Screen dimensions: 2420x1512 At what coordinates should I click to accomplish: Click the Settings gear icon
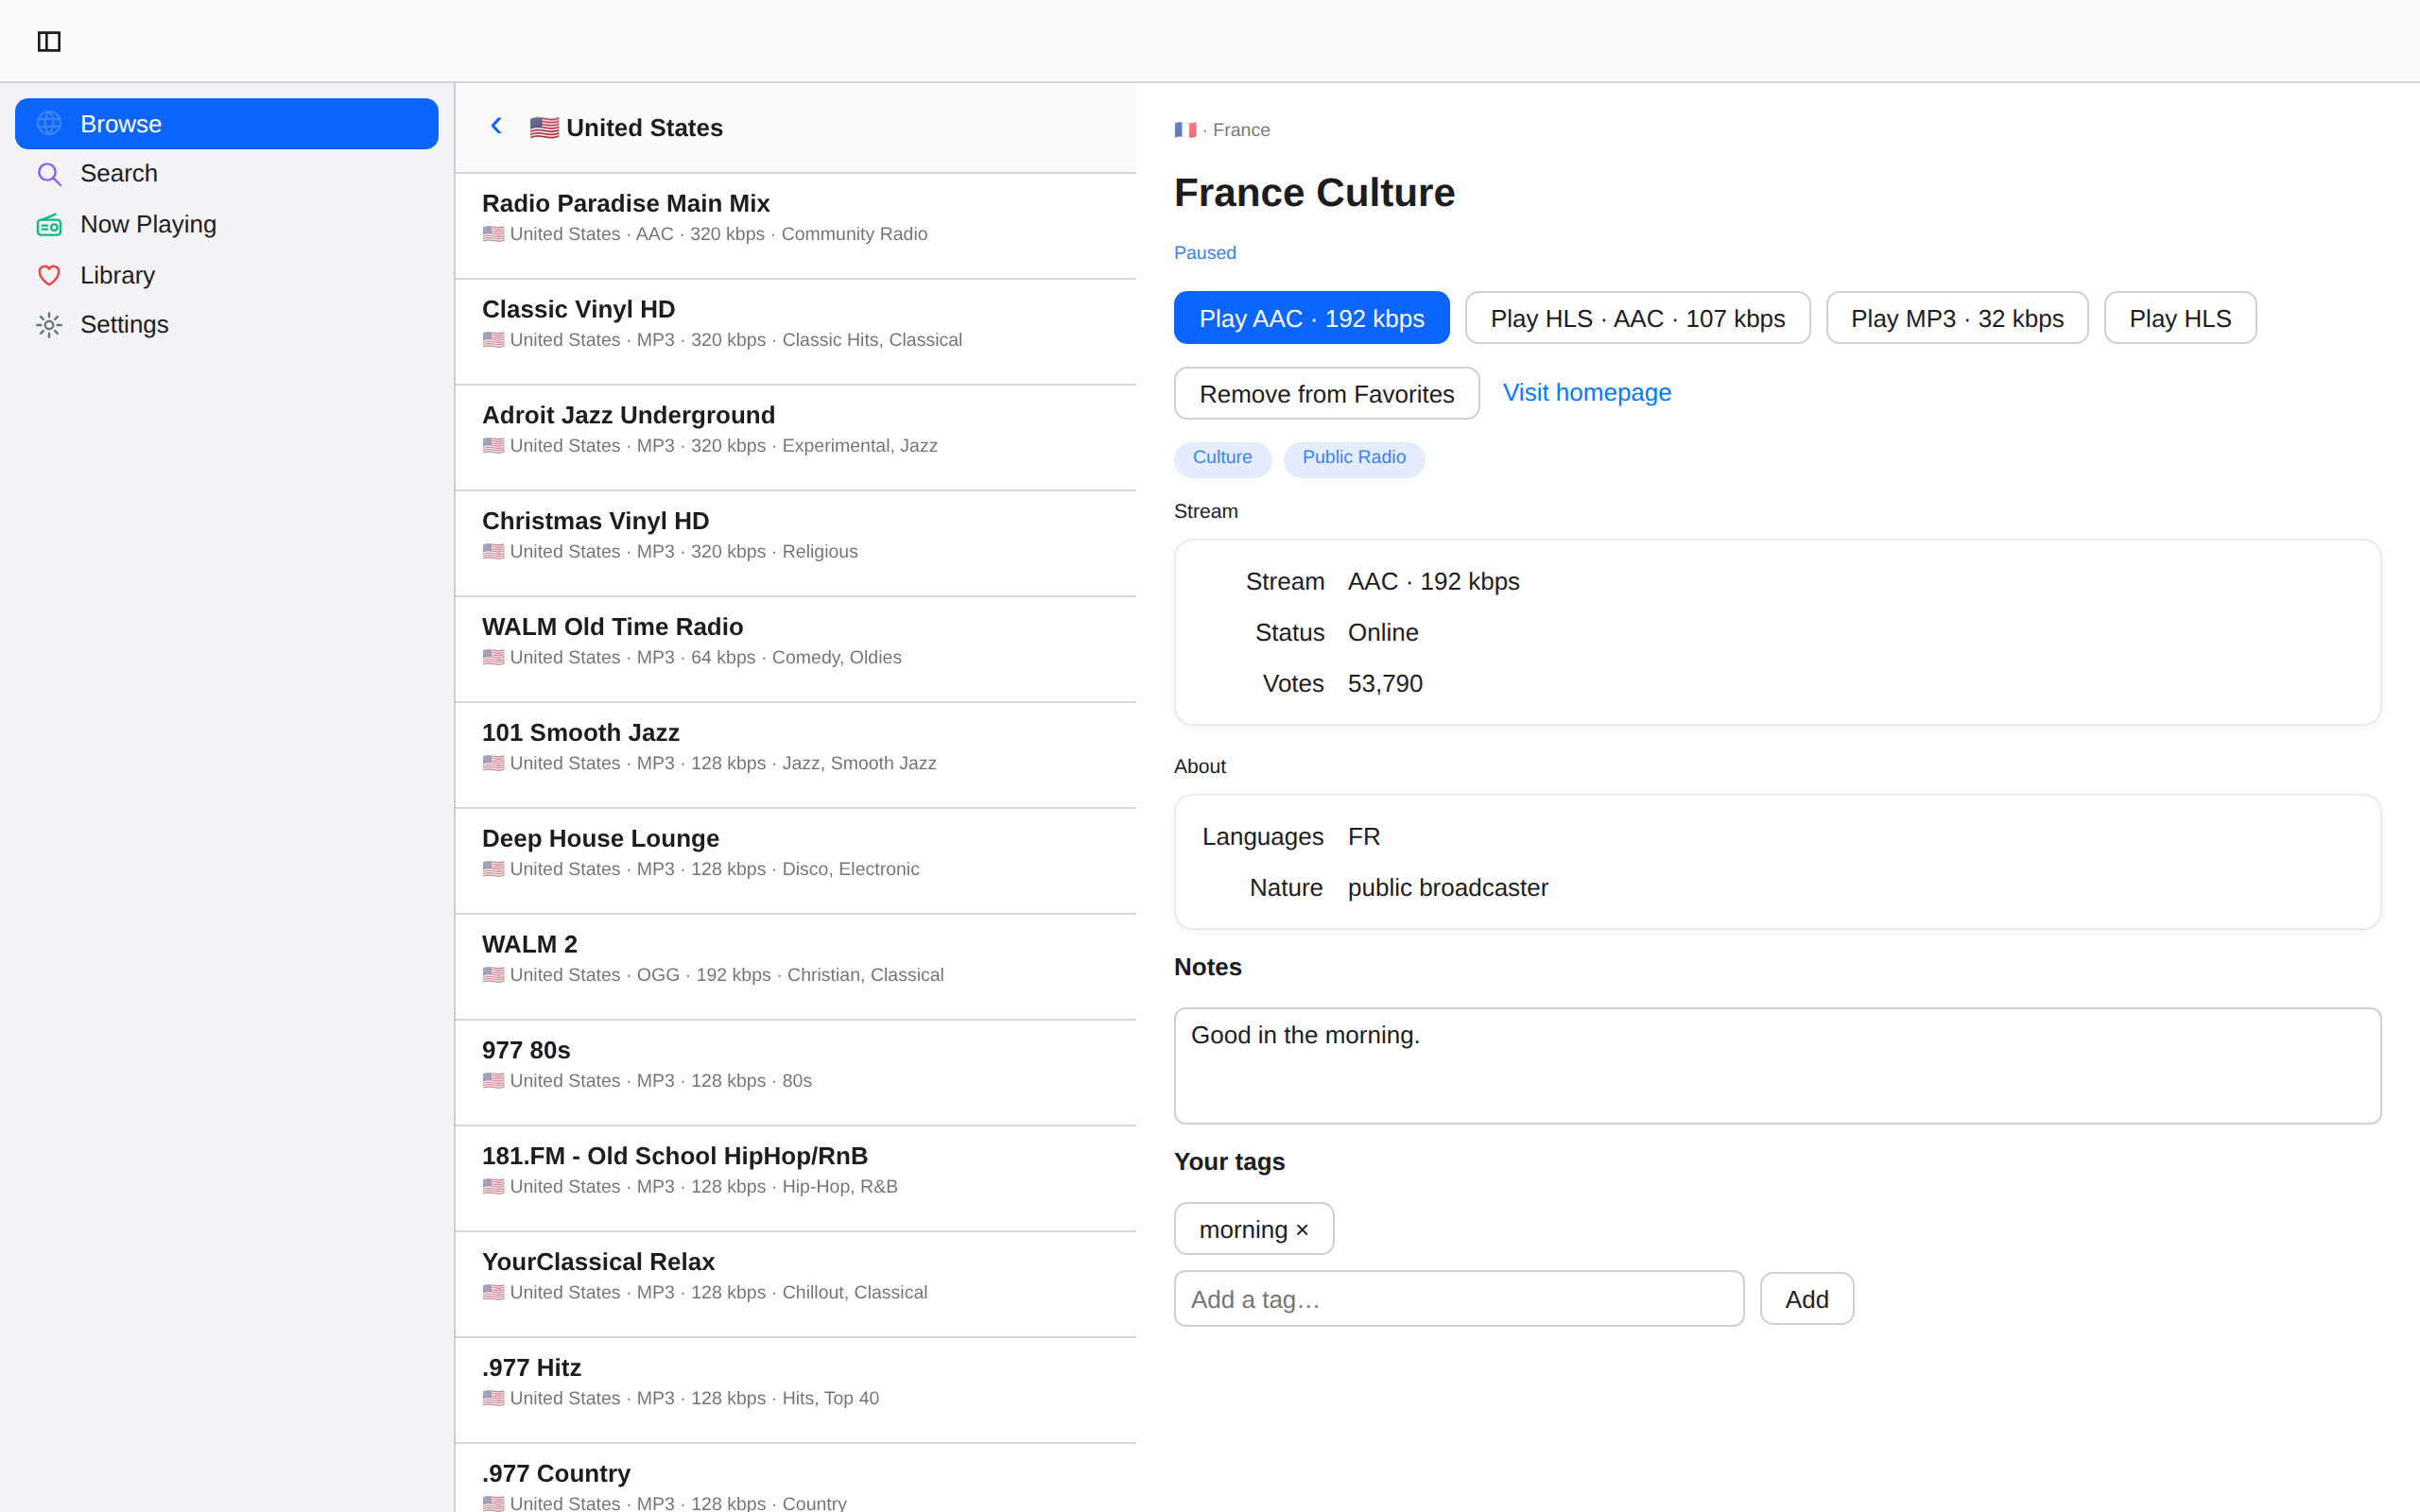pos(49,325)
